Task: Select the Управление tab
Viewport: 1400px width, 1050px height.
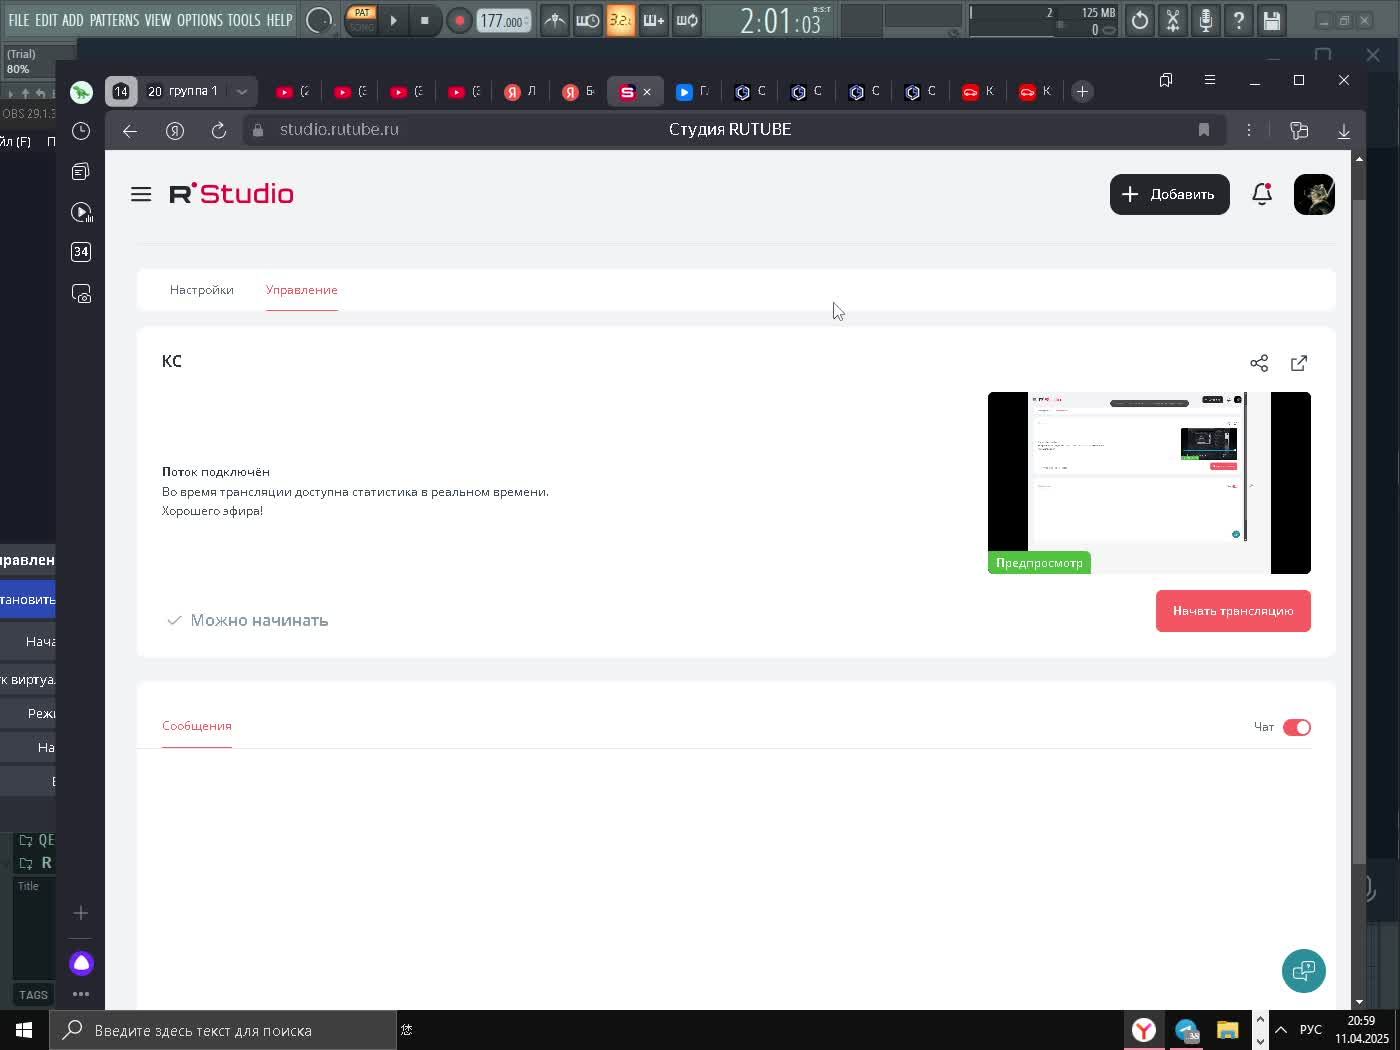Action: click(x=302, y=290)
